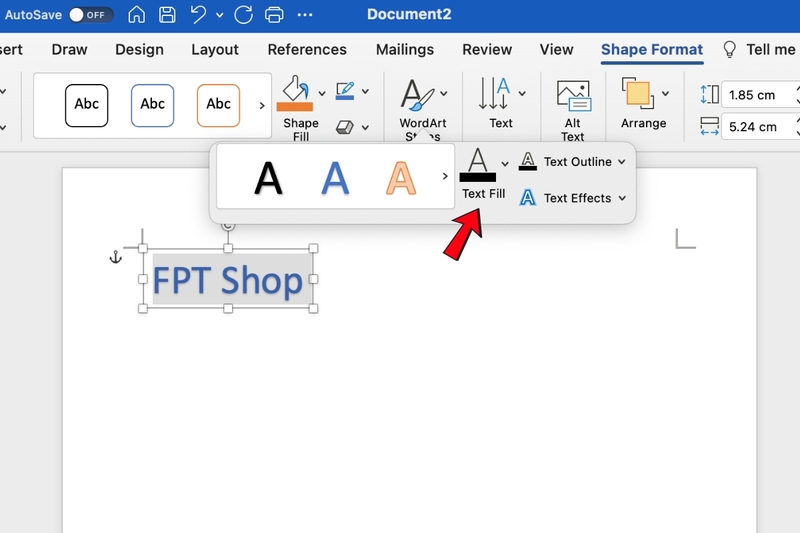Screen dimensions: 800x533
Task: Click the Arrange icon
Action: point(638,93)
